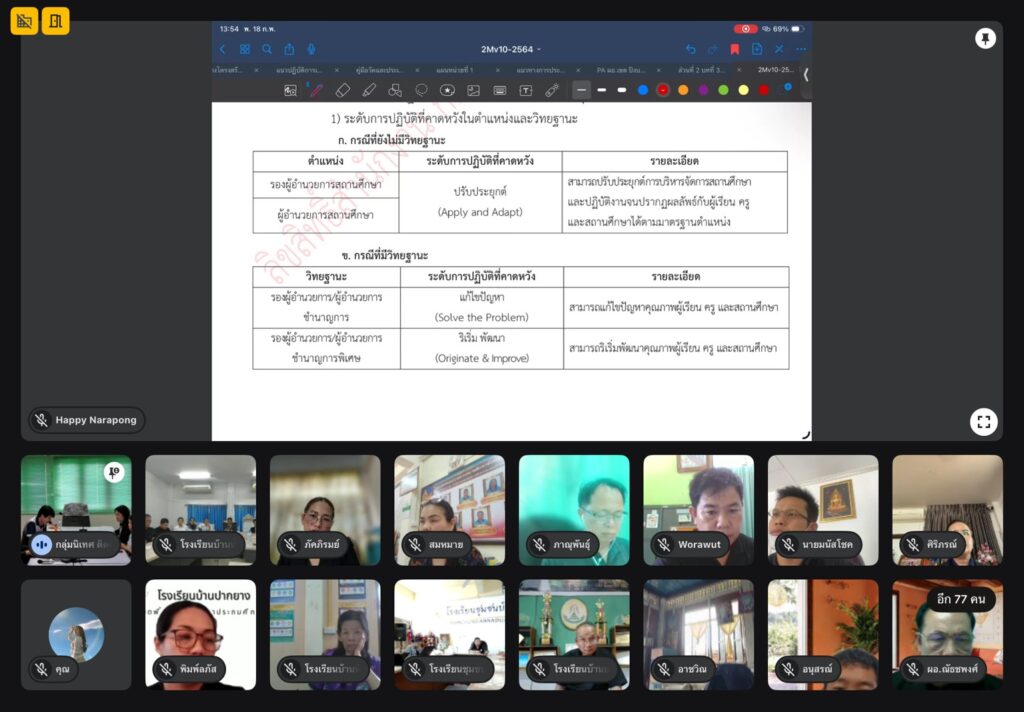Click the microphone record icon
Image resolution: width=1024 pixels, height=712 pixels.
(x=312, y=49)
